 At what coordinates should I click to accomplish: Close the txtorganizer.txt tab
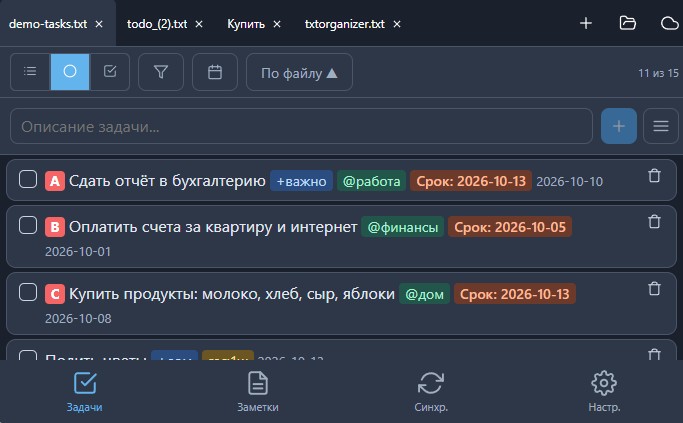point(397,24)
